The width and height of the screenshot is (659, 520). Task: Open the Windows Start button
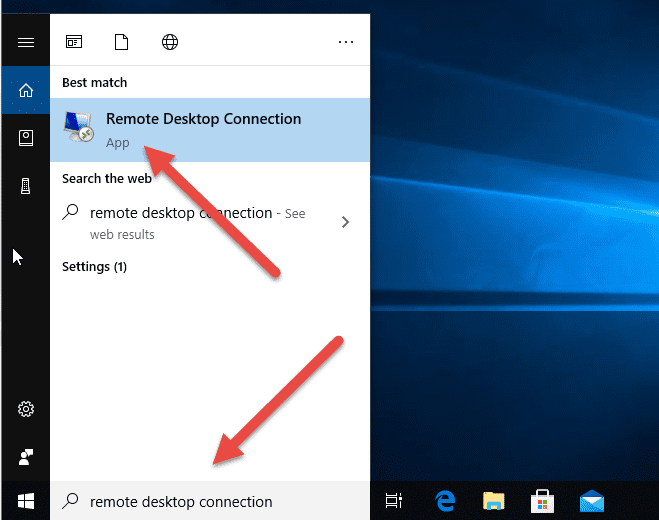click(26, 501)
